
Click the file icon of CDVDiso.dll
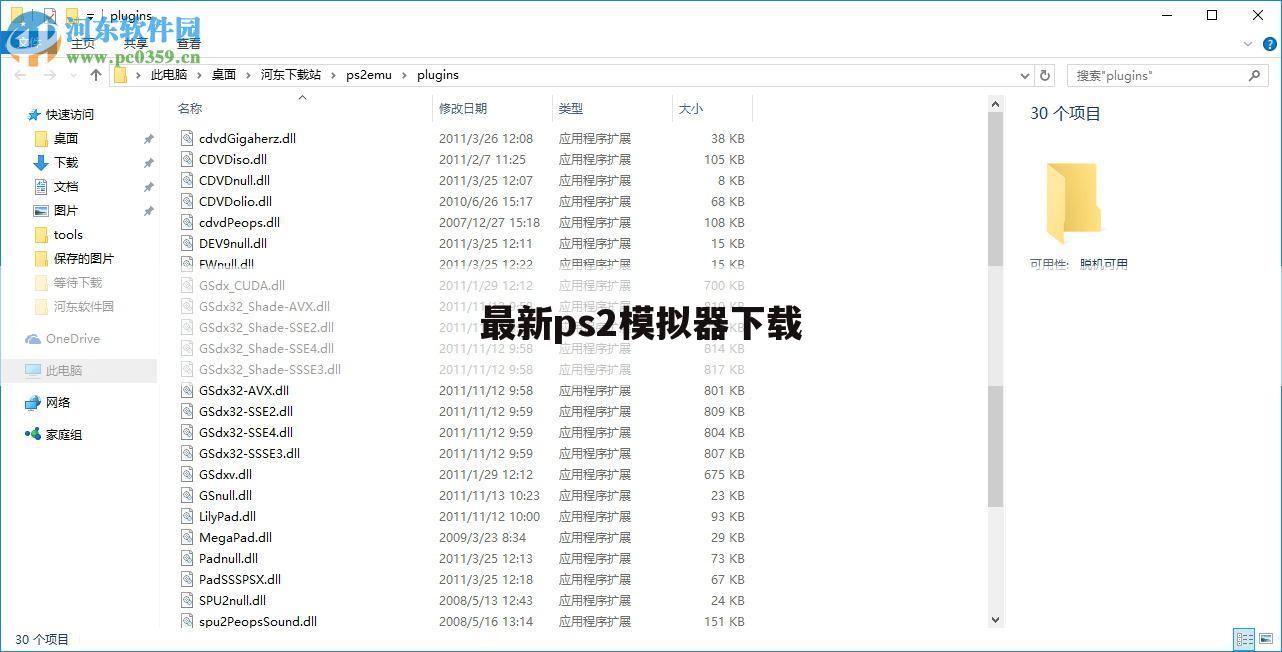(x=187, y=159)
